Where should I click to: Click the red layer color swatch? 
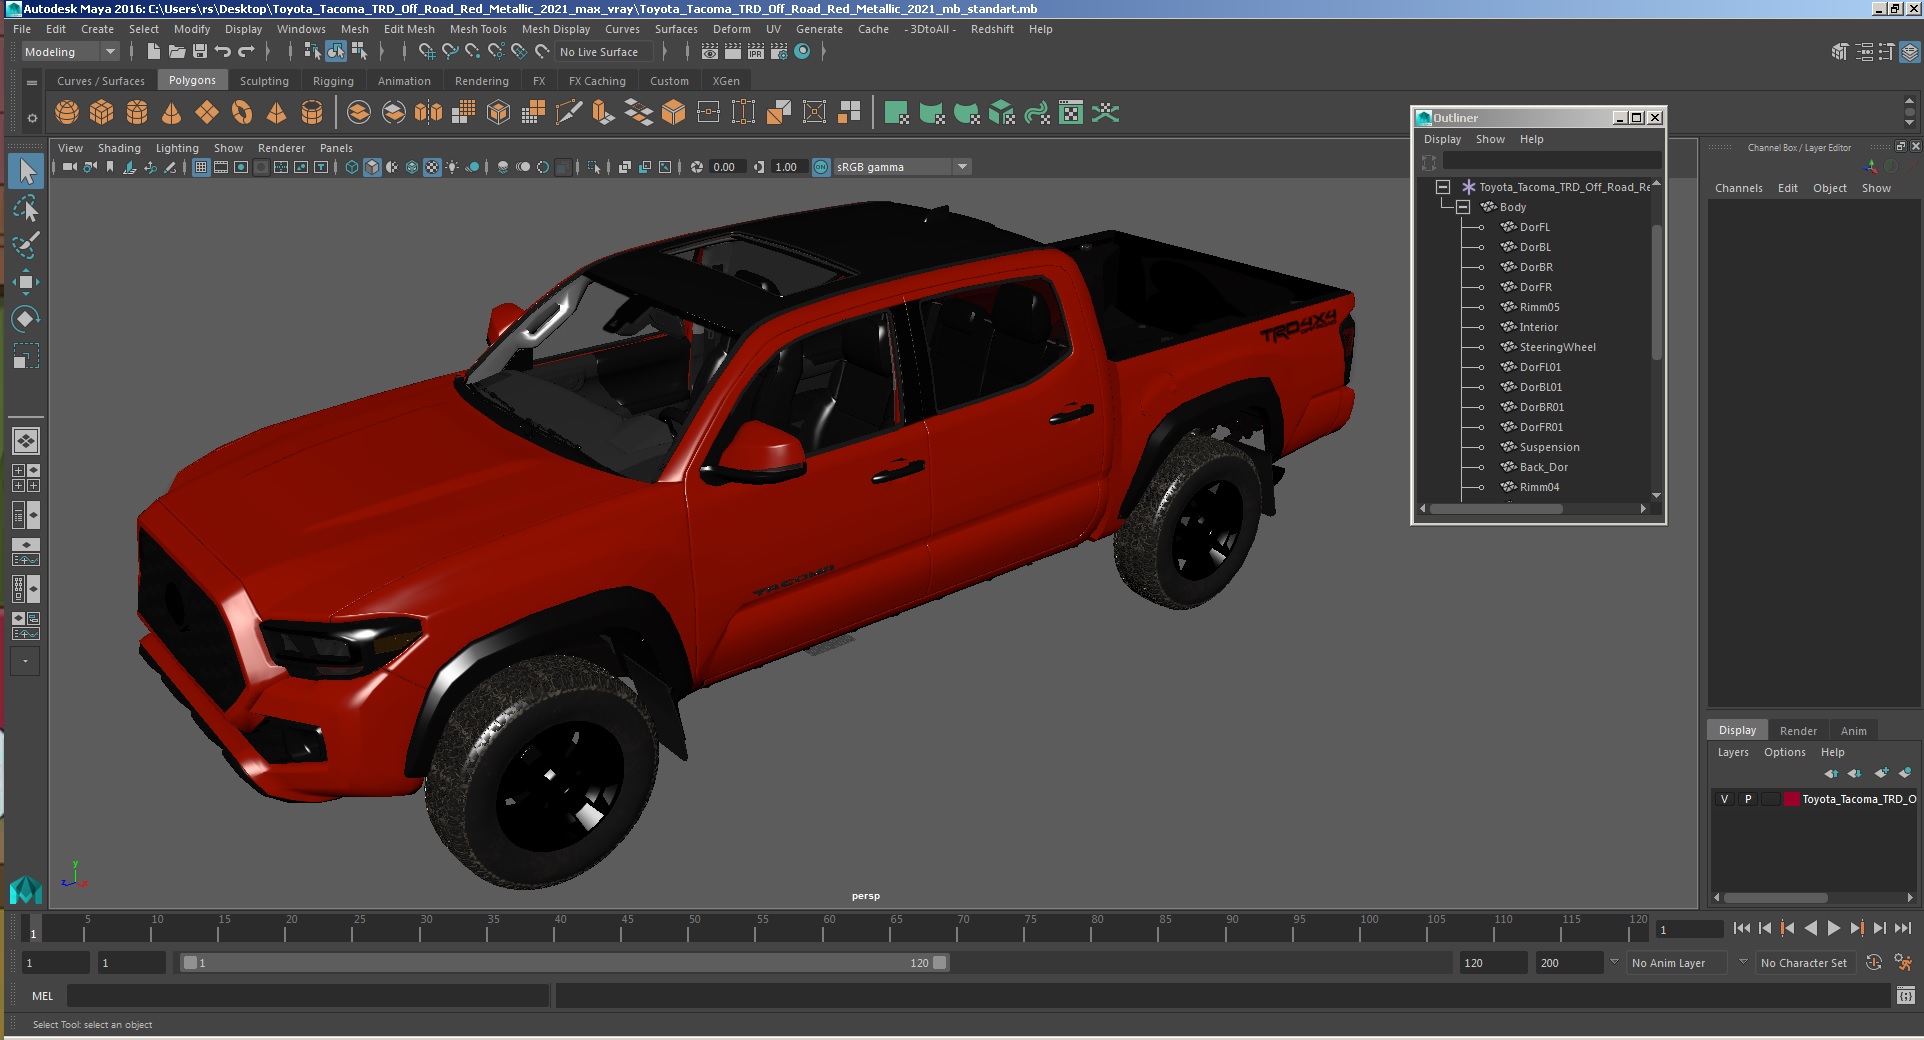tap(1792, 799)
